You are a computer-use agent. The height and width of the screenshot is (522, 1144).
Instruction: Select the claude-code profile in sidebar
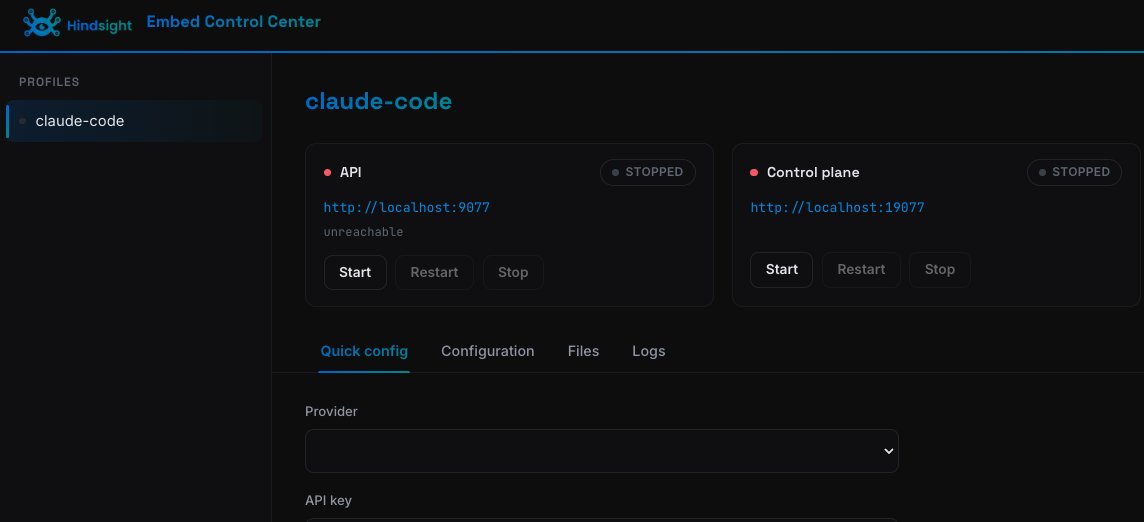(x=134, y=121)
